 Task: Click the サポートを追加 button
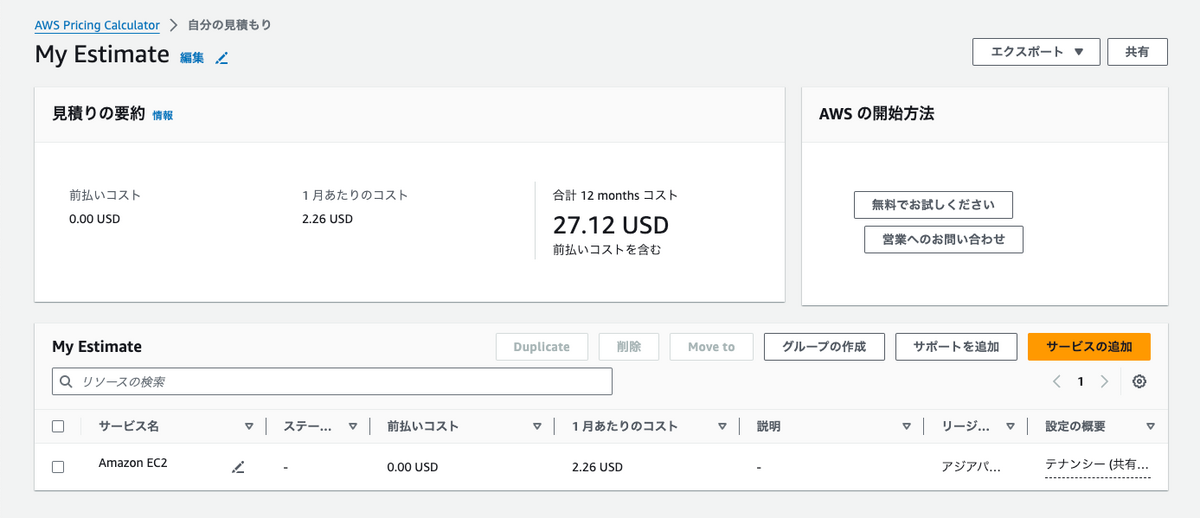(955, 347)
